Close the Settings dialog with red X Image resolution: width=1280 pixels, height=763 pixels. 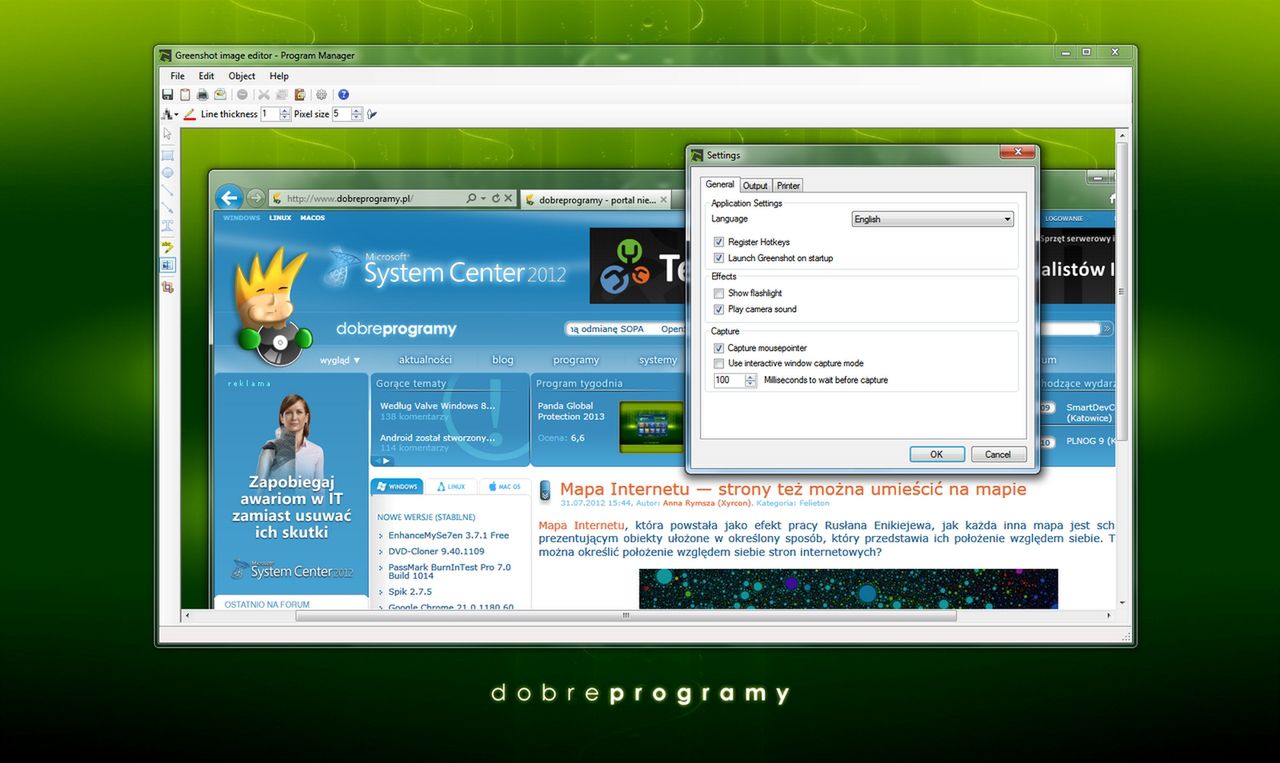coord(1017,152)
